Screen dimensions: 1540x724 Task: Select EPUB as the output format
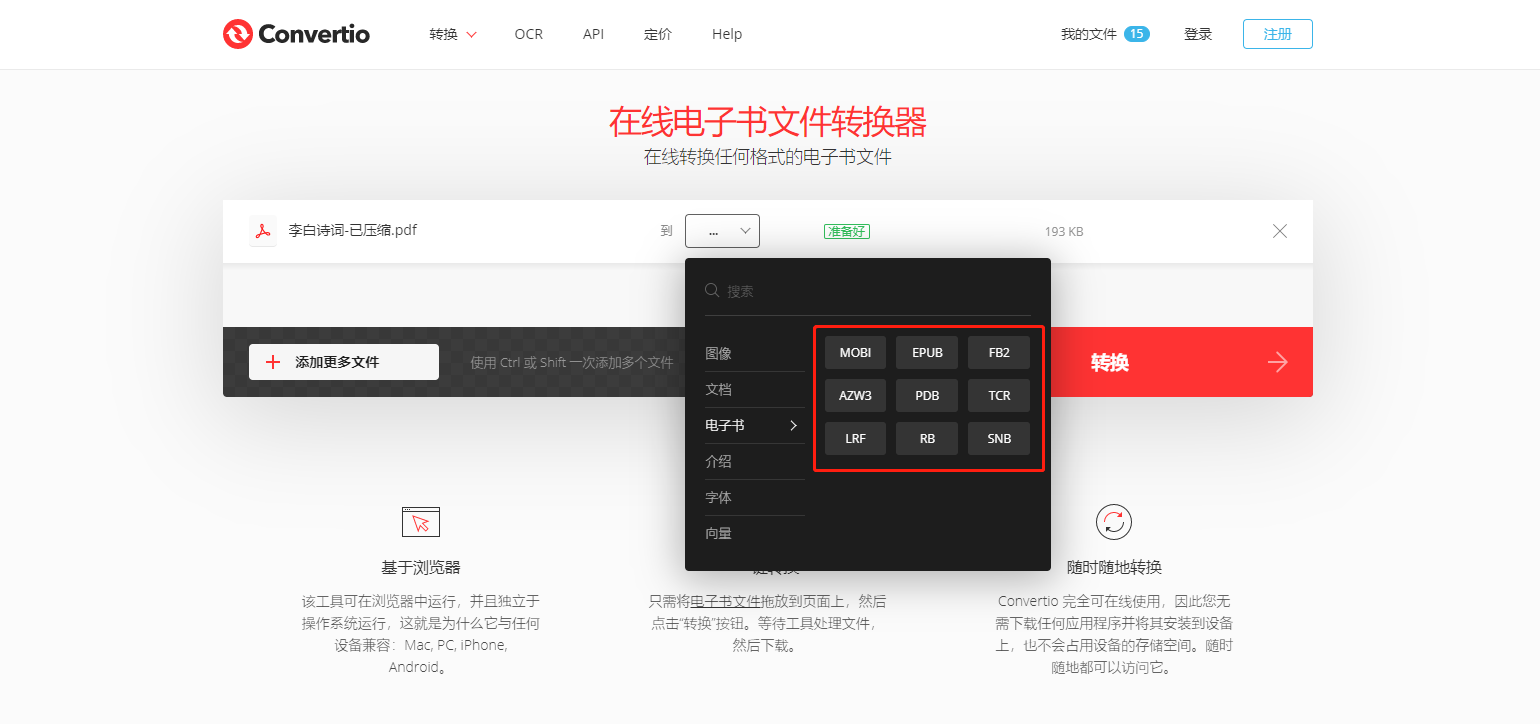[x=926, y=352]
